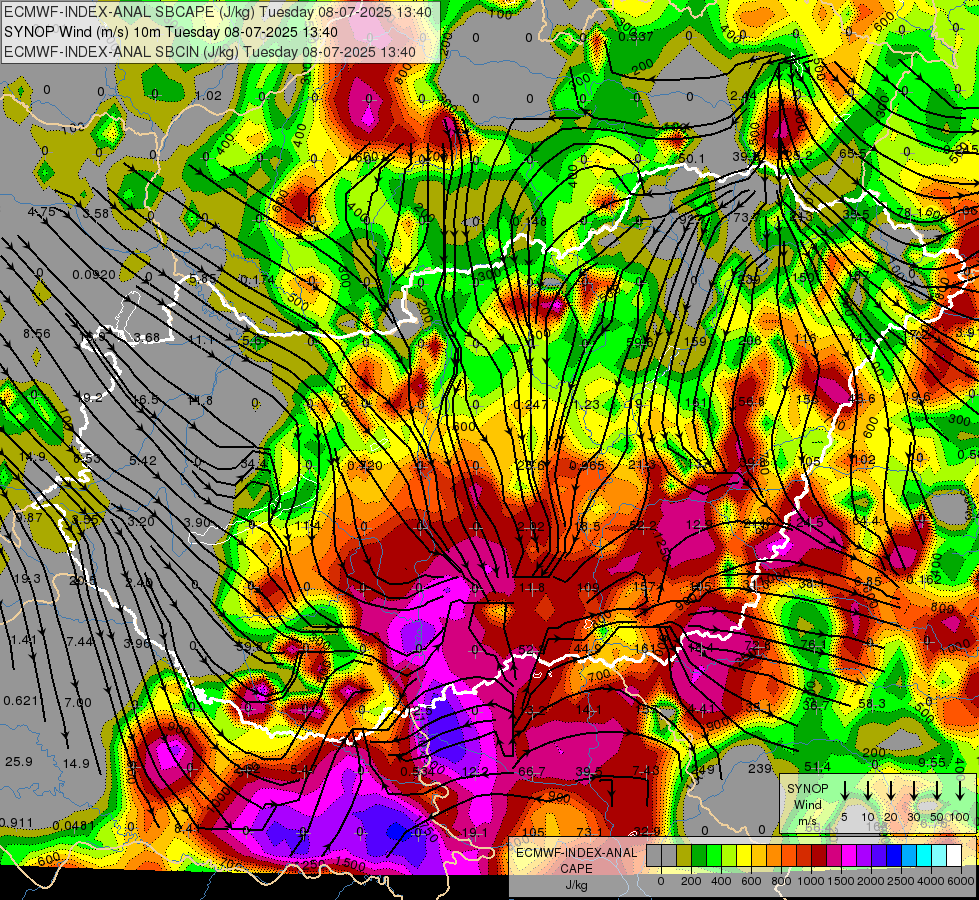Click the wind arrow above the 20 m/s label
Image resolution: width=979 pixels, height=900 pixels.
click(891, 791)
